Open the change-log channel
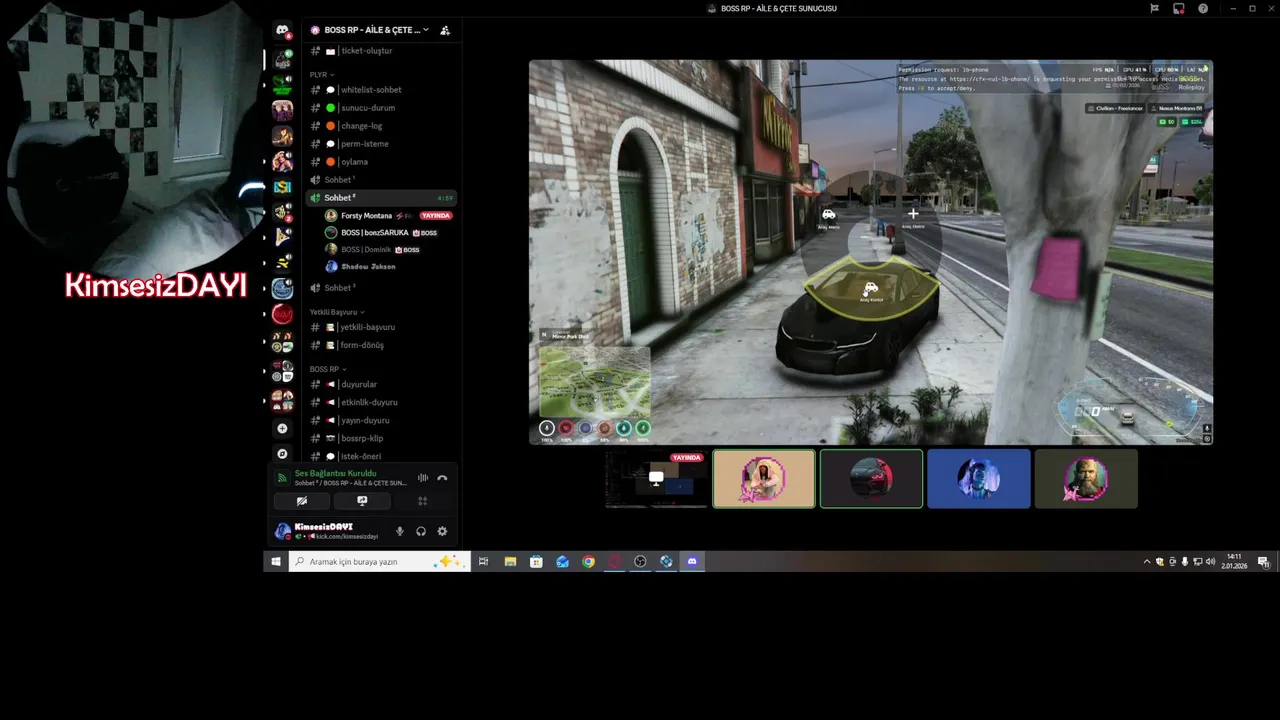The image size is (1280, 720). click(382, 126)
